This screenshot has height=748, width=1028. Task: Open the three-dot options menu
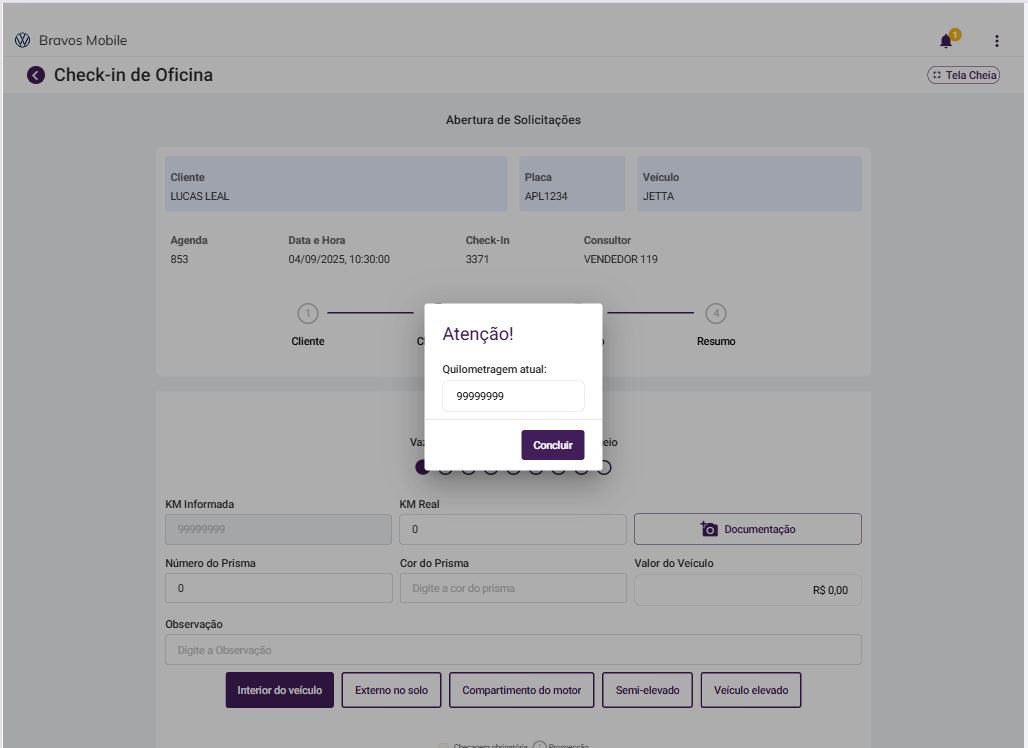996,41
